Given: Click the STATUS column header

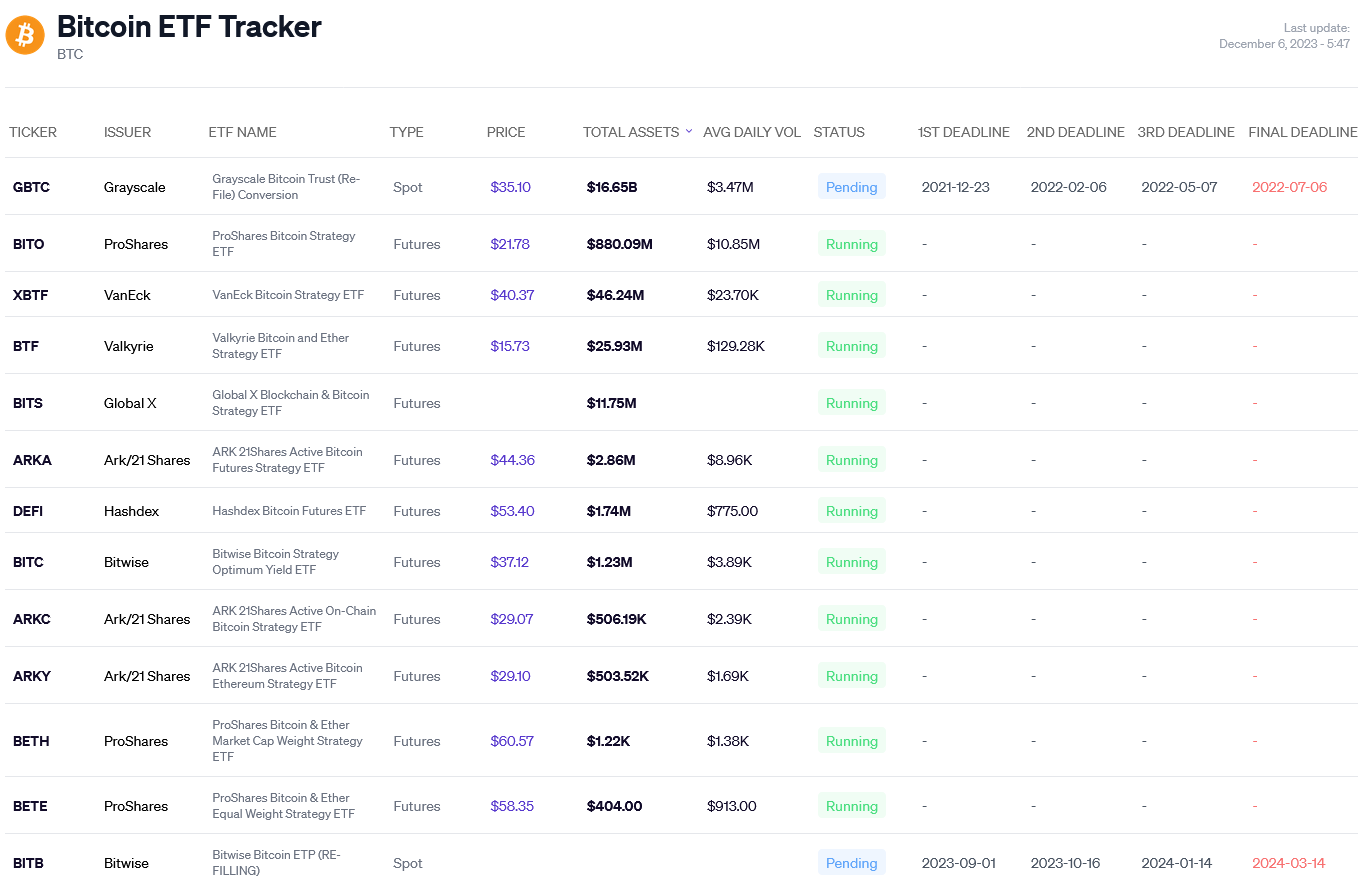Looking at the screenshot, I should [838, 132].
